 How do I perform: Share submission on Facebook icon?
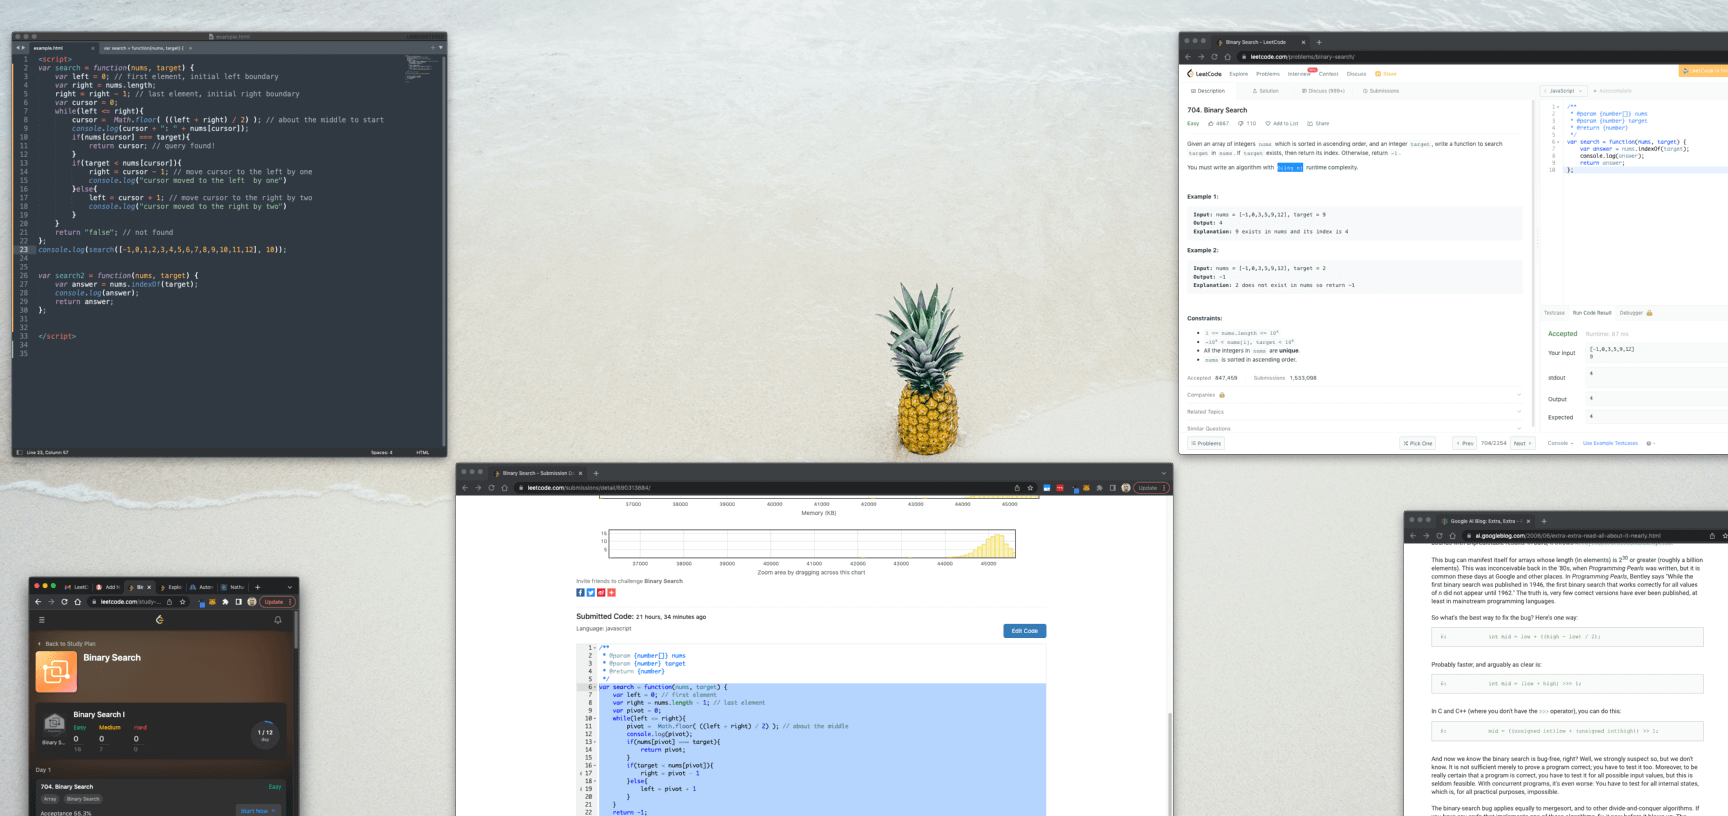(x=580, y=592)
